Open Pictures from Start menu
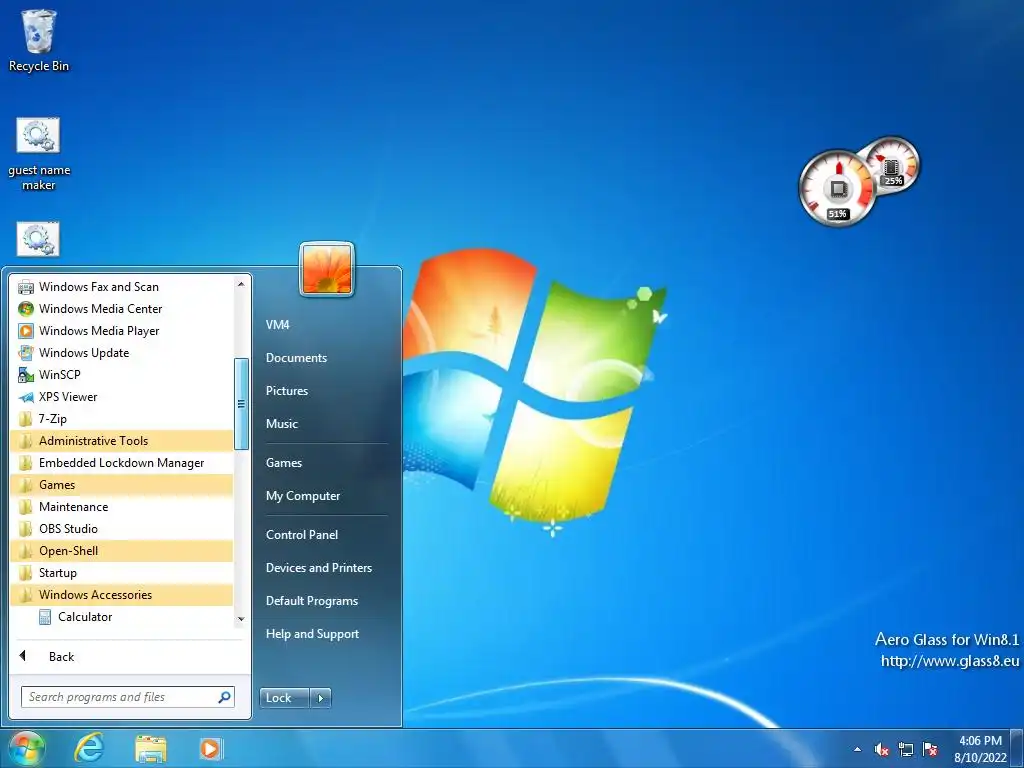 tap(287, 391)
